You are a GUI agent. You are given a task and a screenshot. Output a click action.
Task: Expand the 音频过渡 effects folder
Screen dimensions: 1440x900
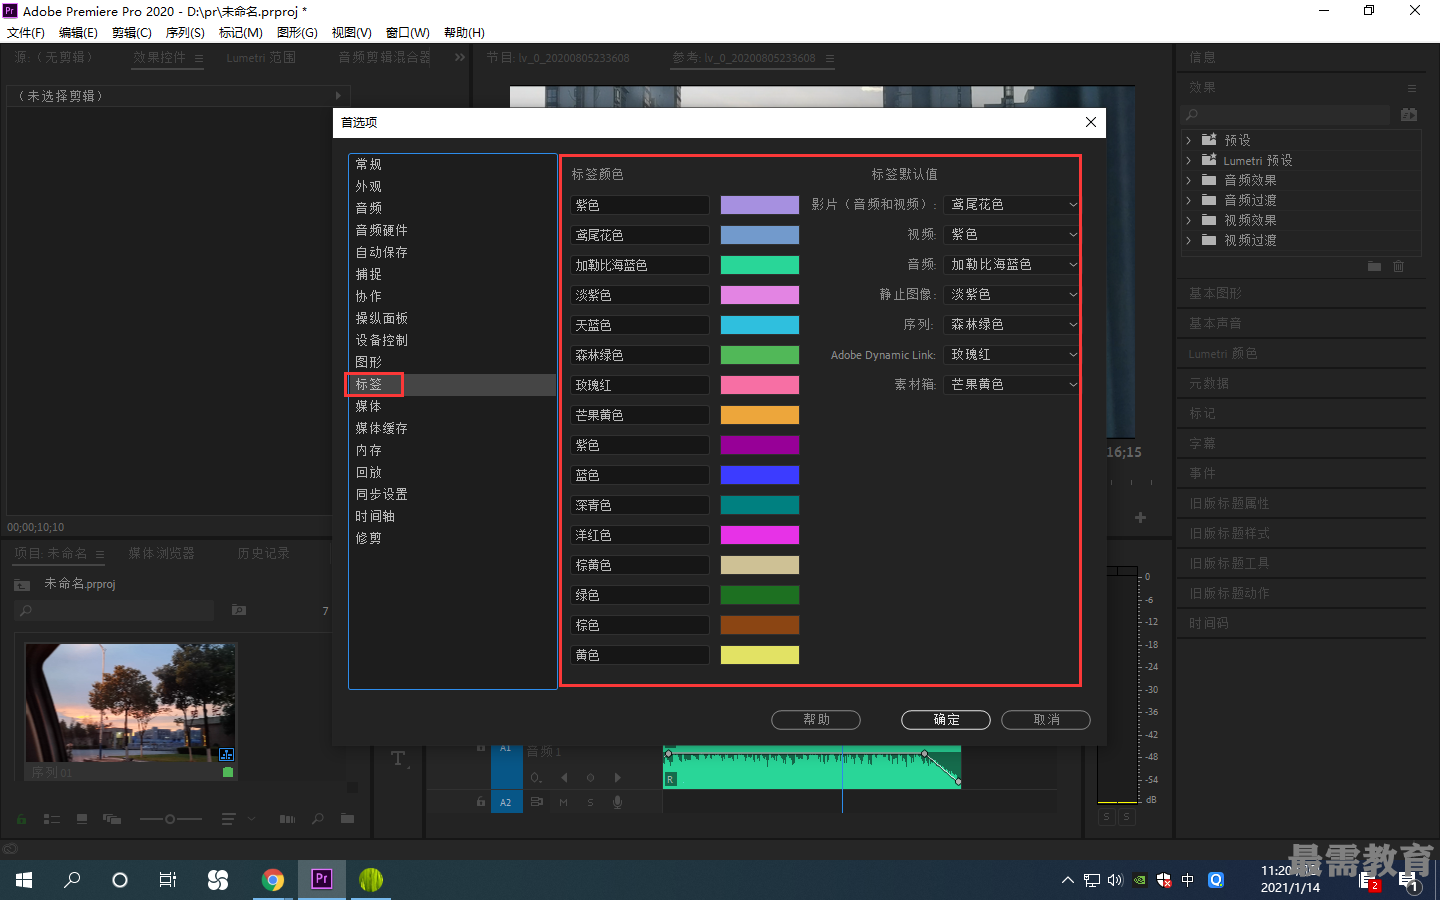(1189, 200)
